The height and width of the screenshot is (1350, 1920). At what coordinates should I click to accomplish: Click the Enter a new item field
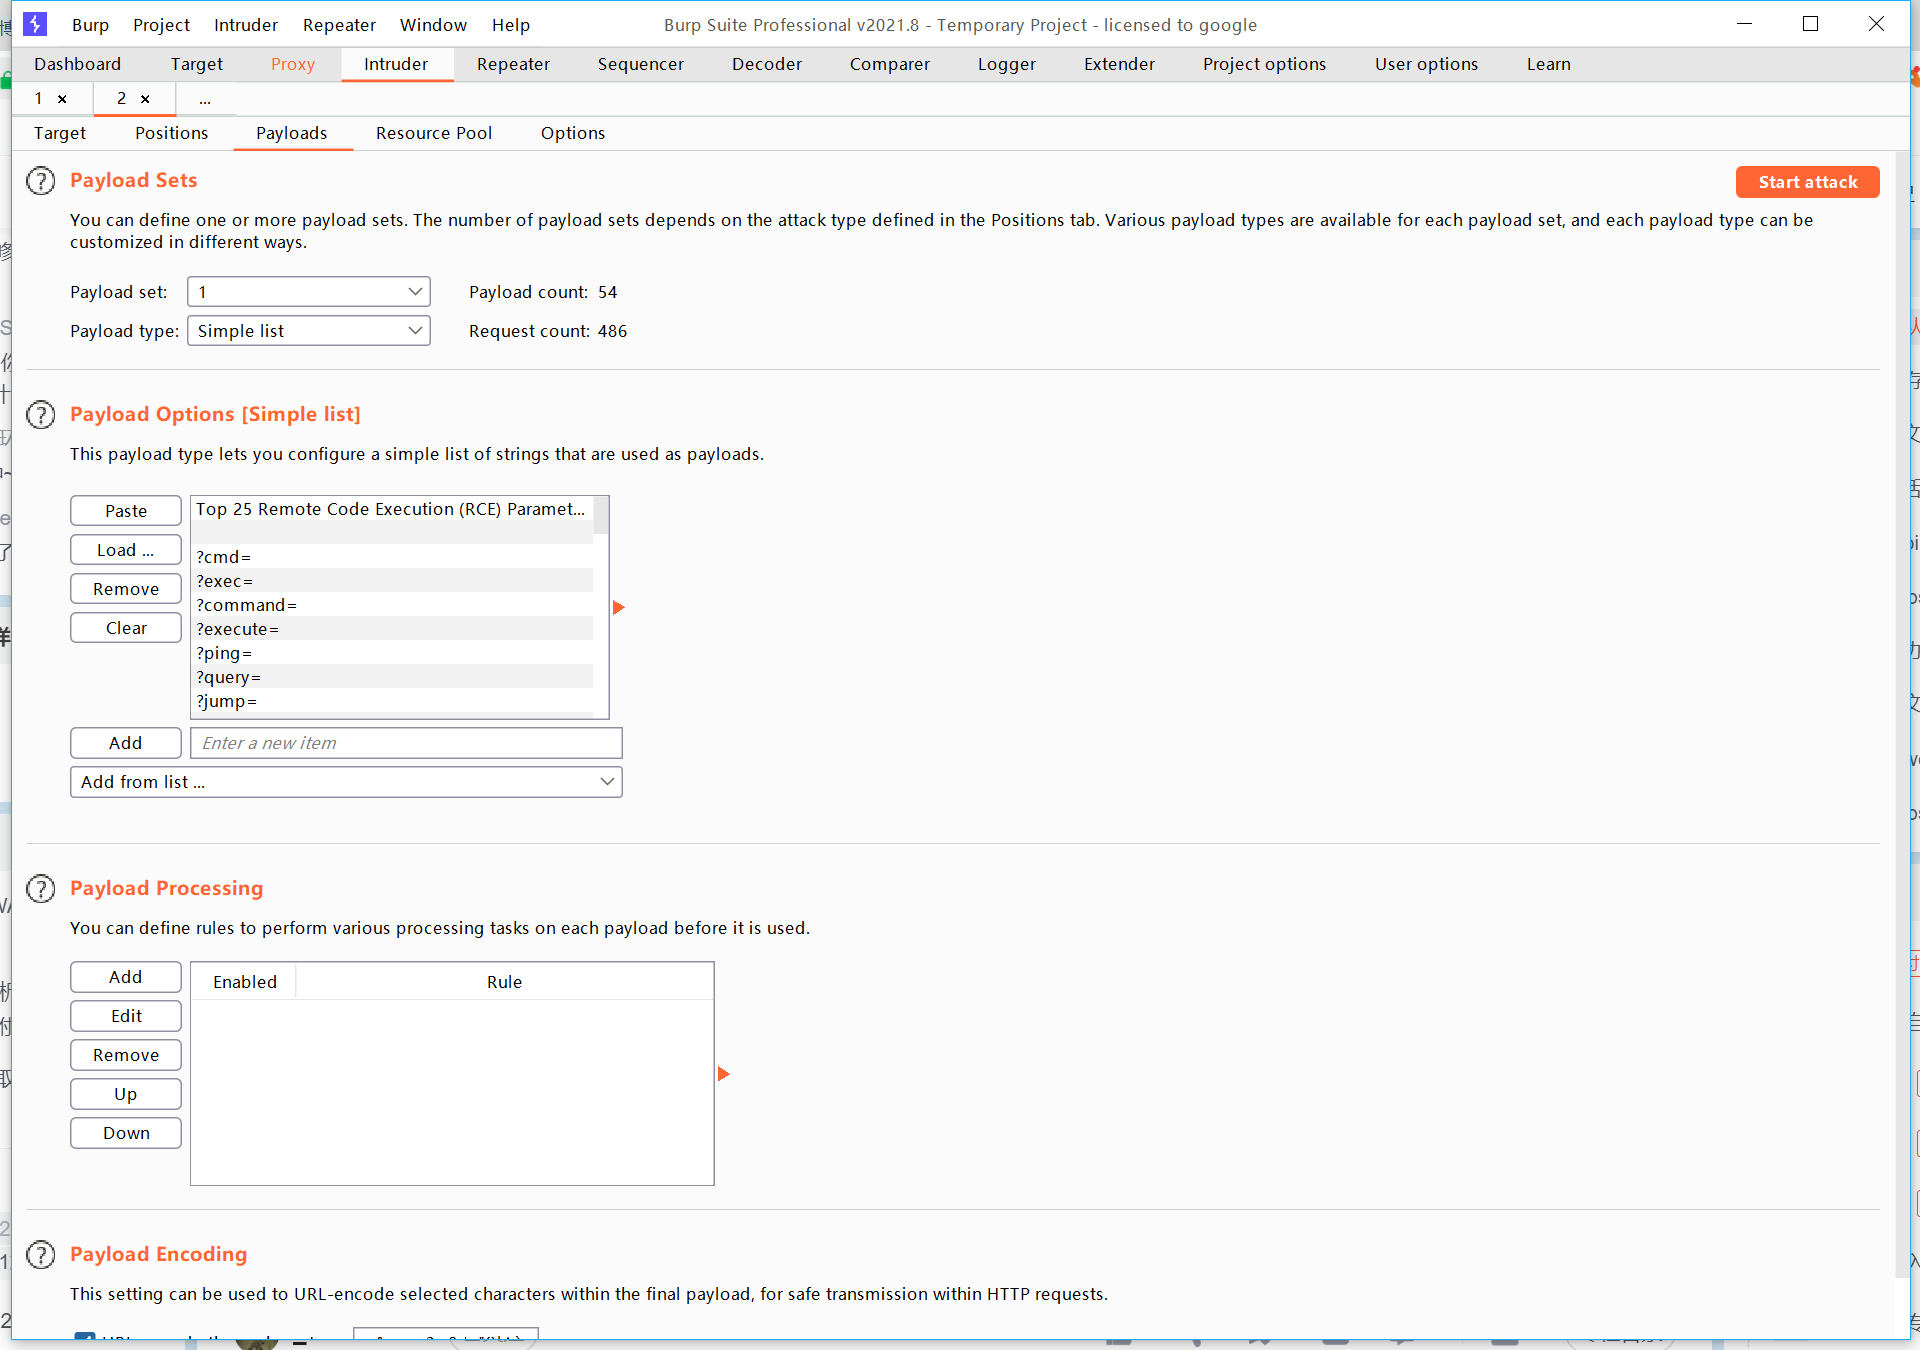tap(406, 743)
